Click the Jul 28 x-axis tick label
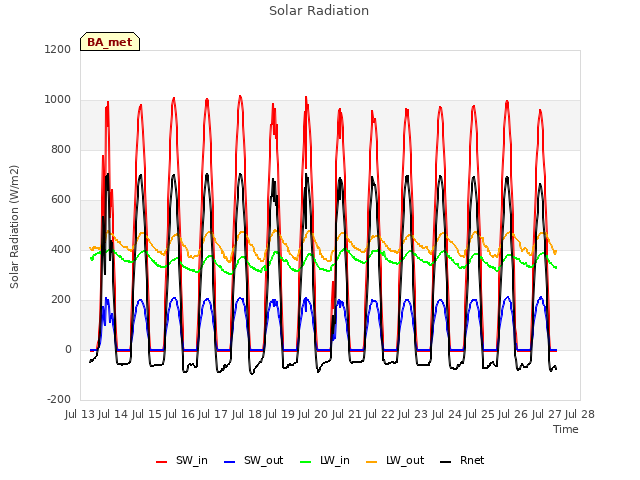Screen dimensions: 640x480 pos(580,415)
